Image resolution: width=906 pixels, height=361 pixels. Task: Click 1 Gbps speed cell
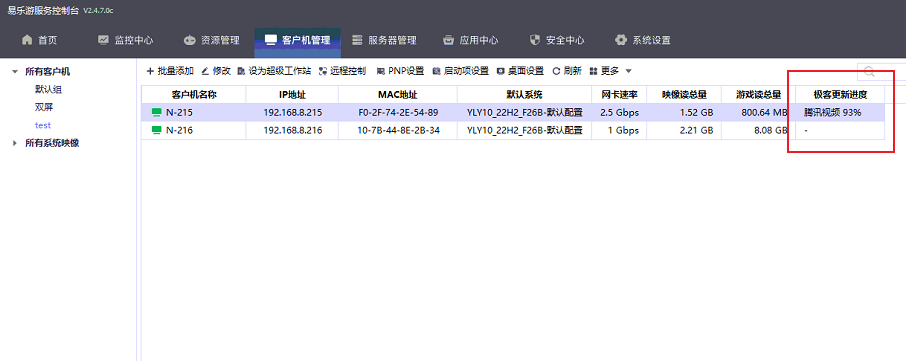point(619,131)
